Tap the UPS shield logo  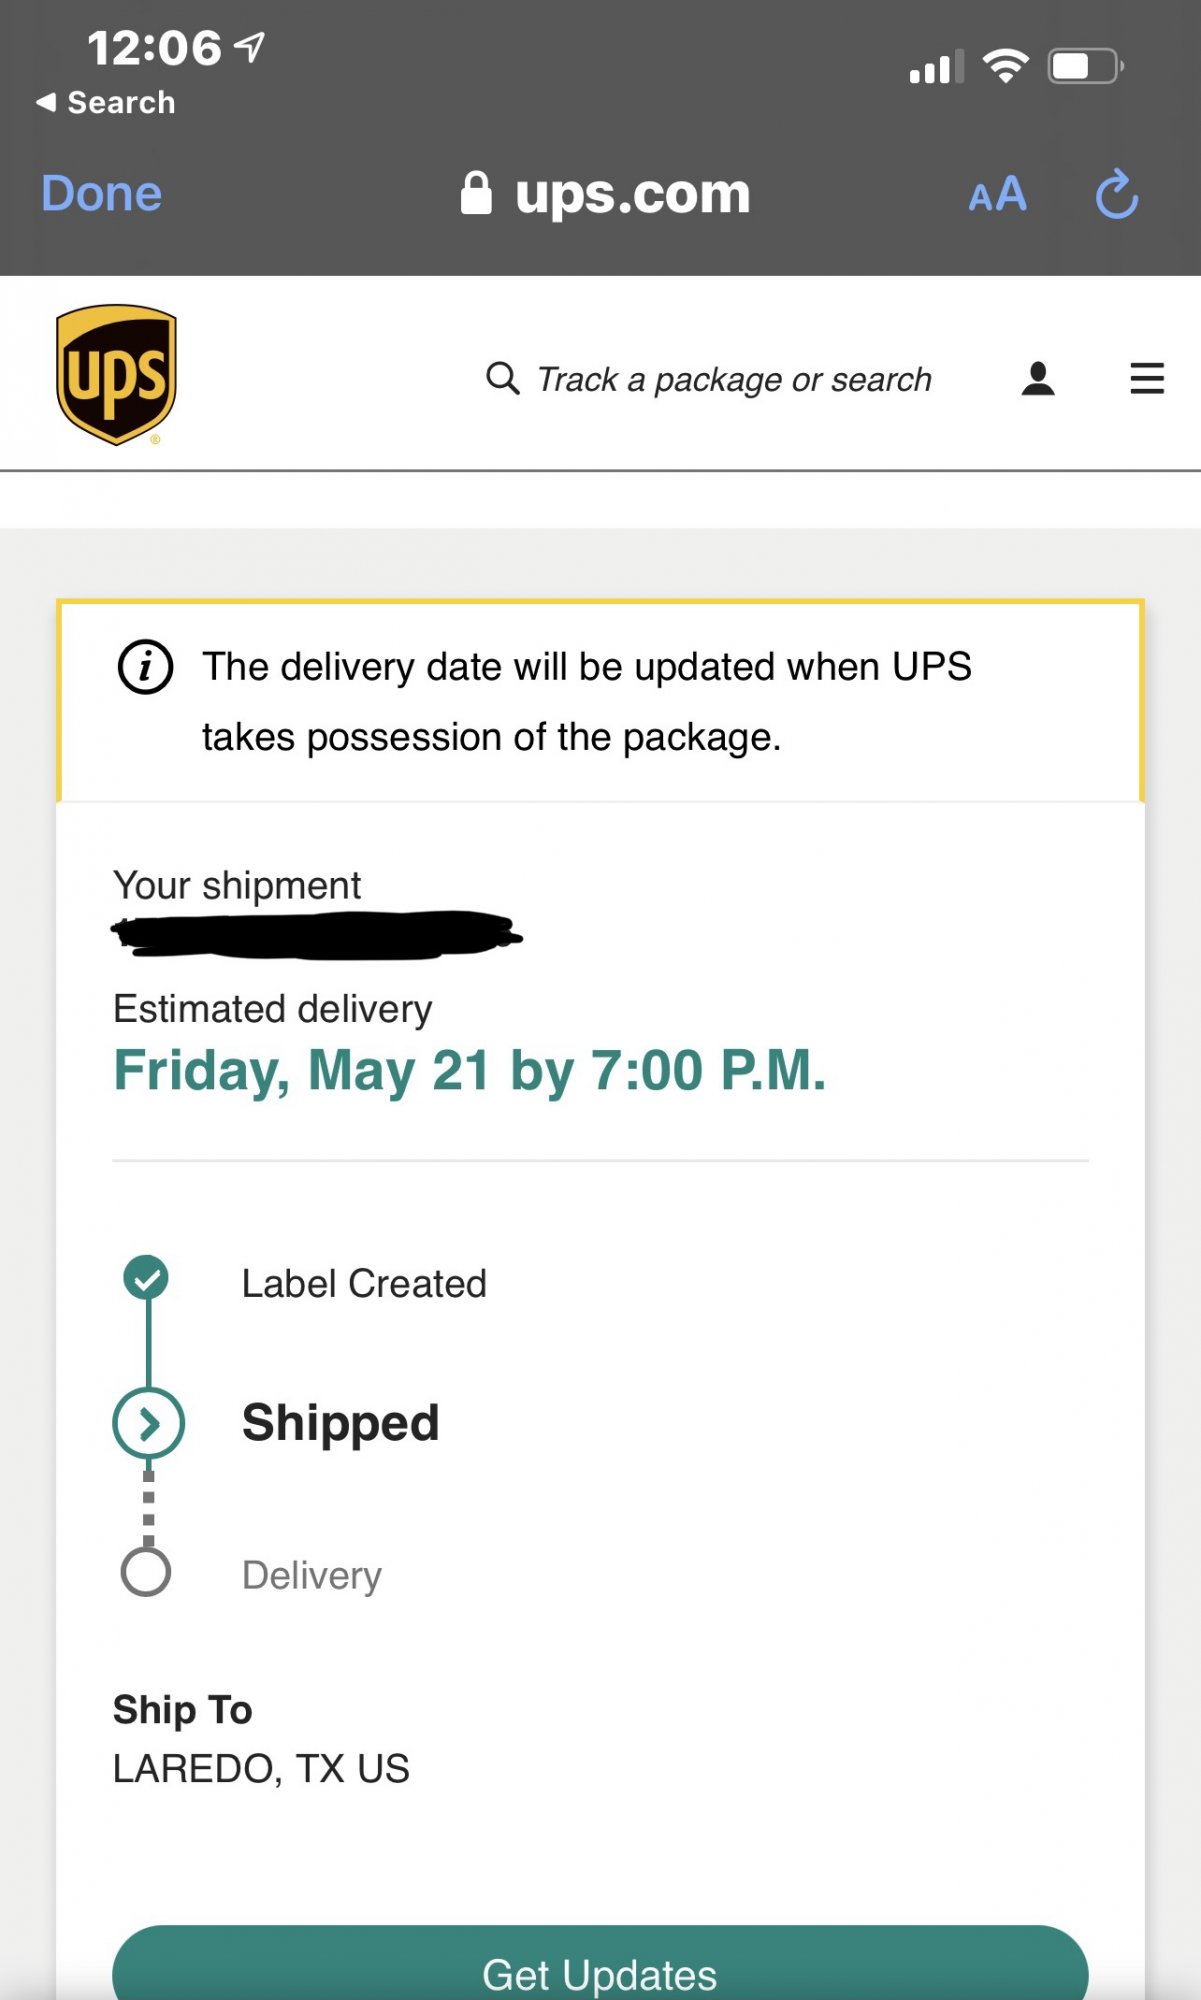[116, 375]
